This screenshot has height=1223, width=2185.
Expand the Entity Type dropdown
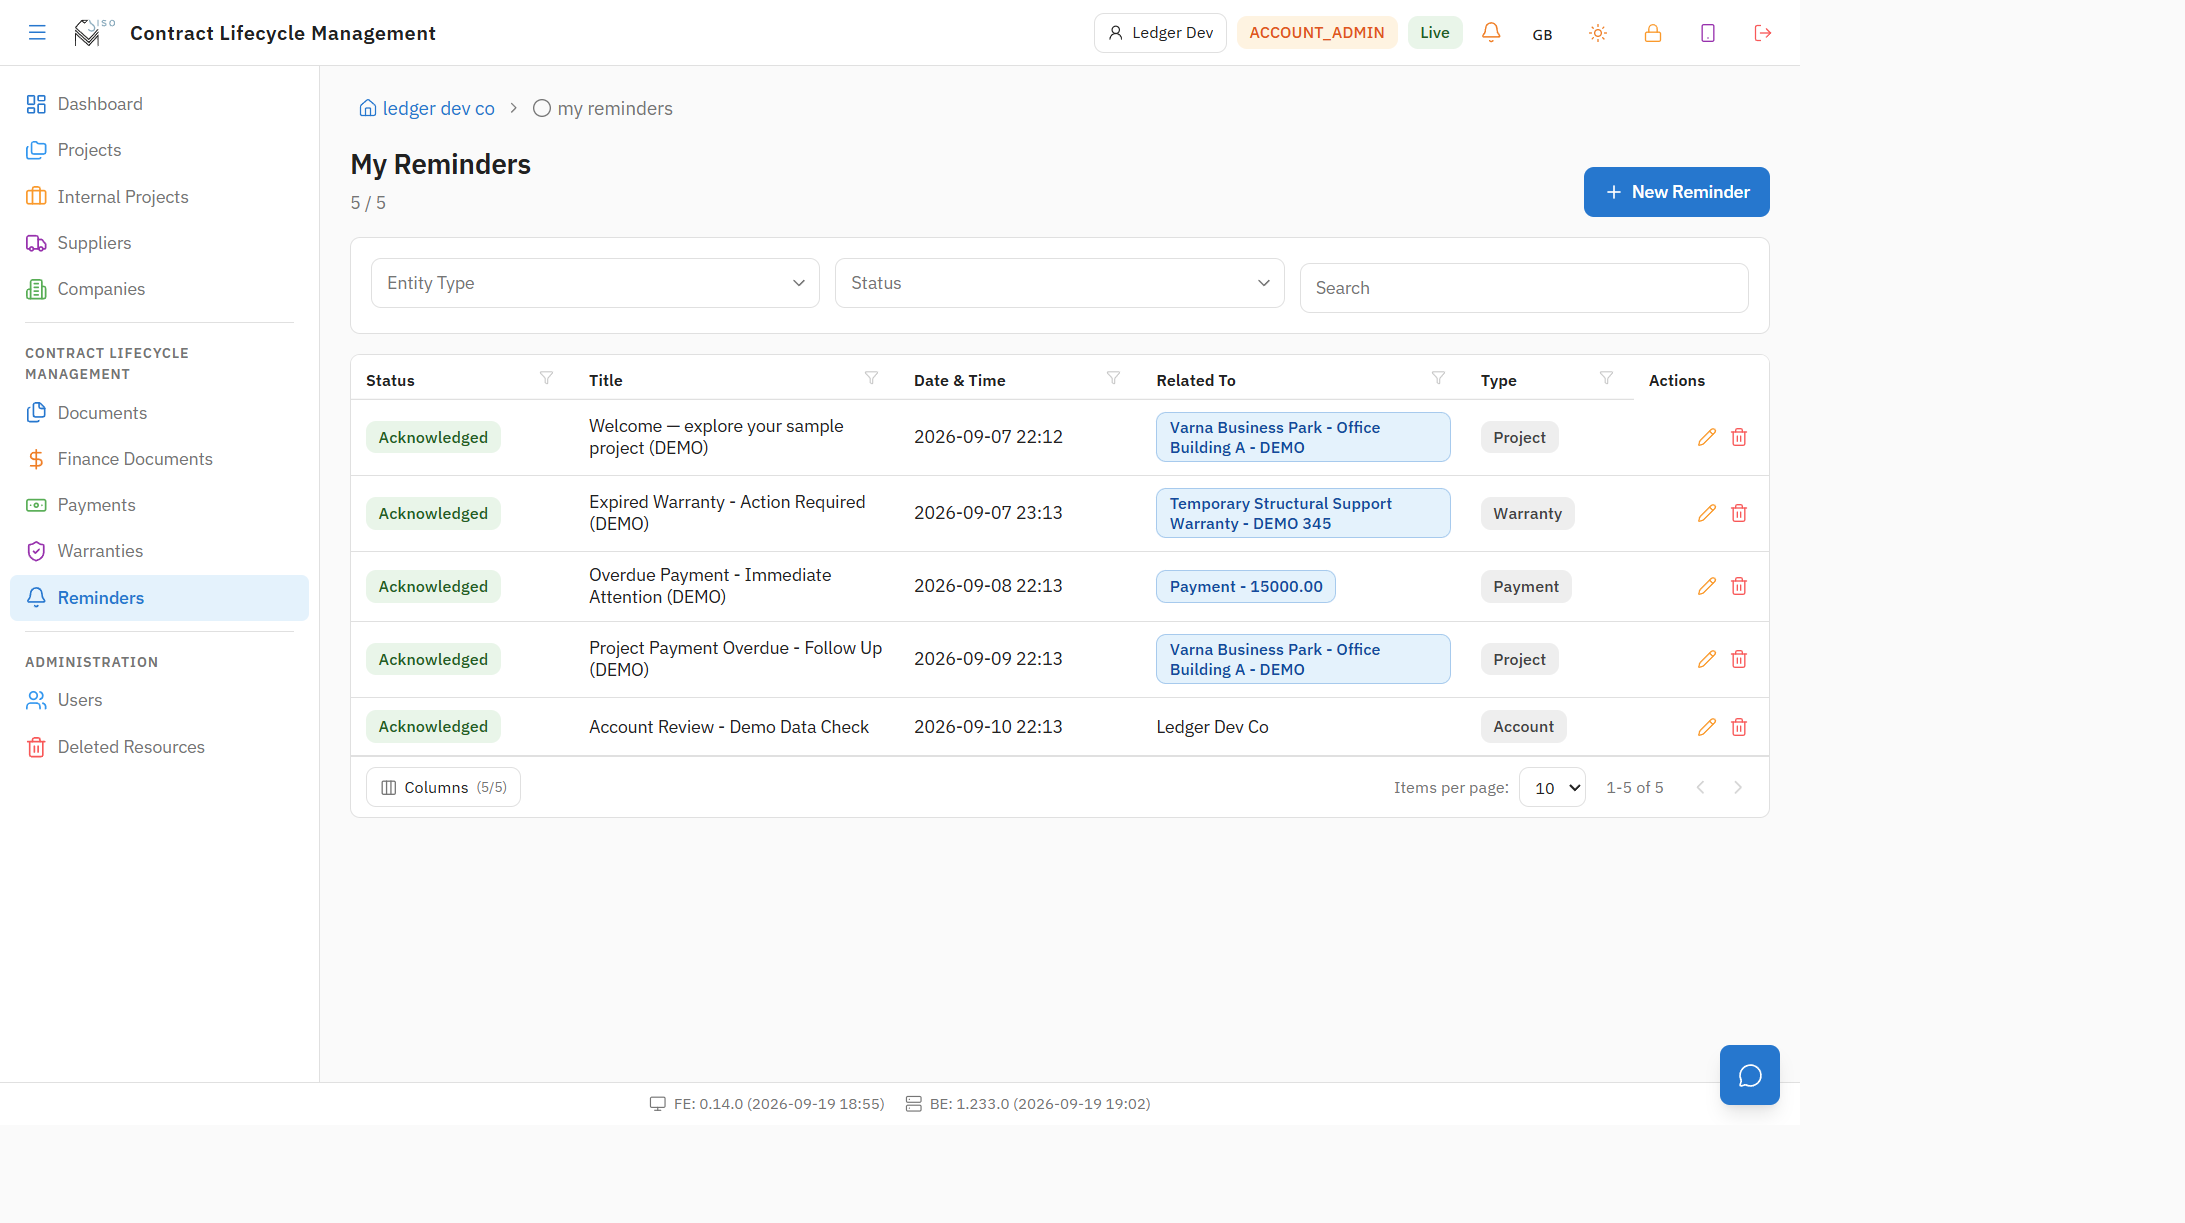tap(595, 283)
